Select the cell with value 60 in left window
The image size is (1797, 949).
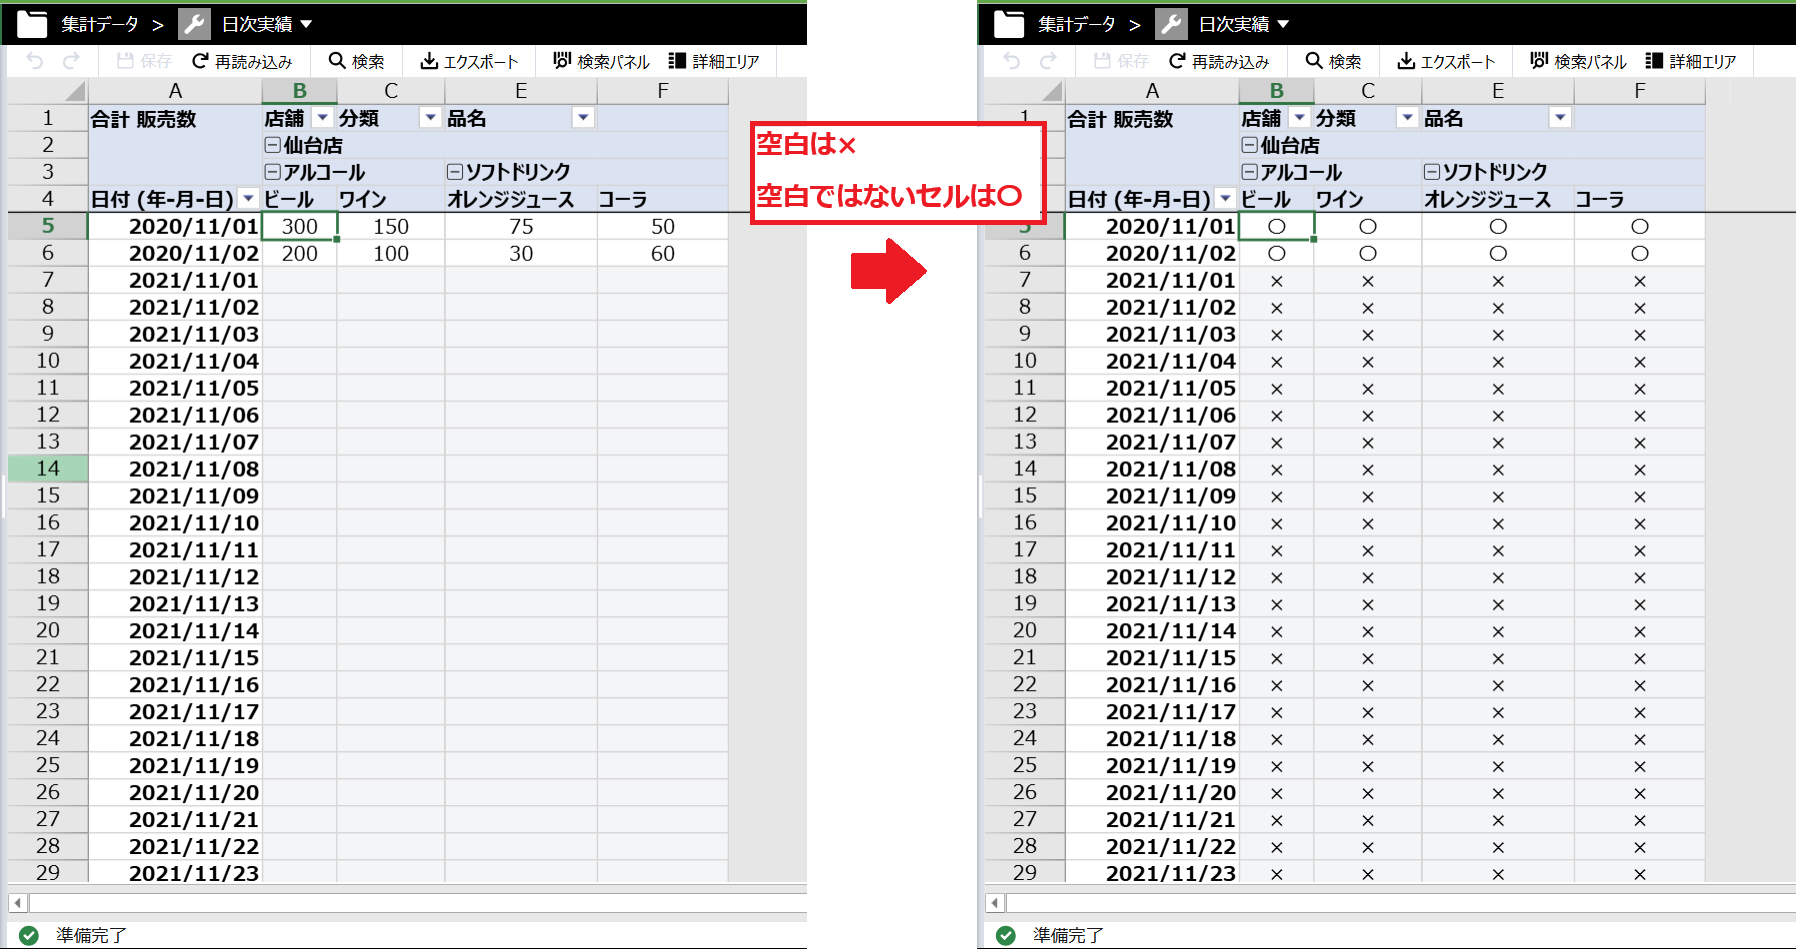click(663, 253)
